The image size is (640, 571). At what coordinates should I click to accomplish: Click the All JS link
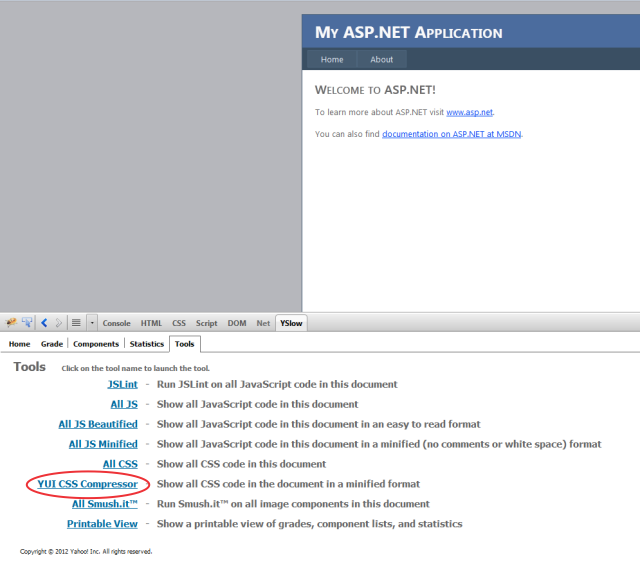pyautogui.click(x=124, y=404)
